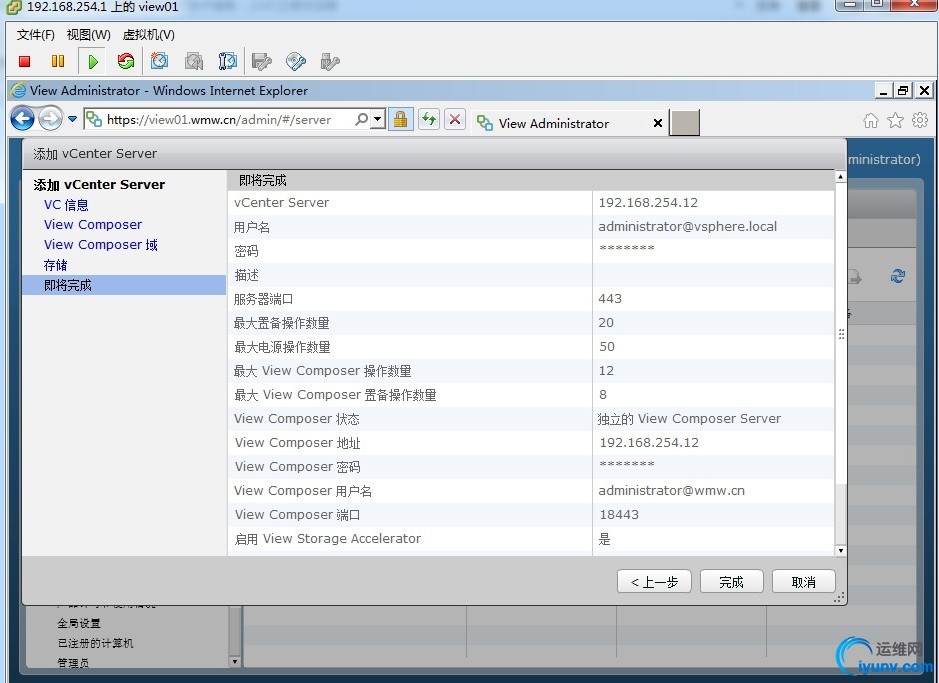Open the recent pages dropdown arrow

72,119
